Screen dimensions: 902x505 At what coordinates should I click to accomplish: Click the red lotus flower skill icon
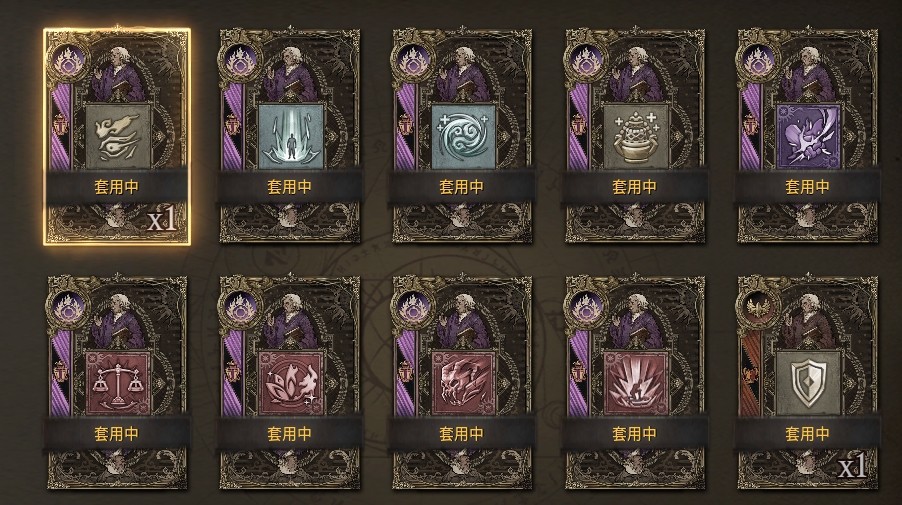pos(291,384)
